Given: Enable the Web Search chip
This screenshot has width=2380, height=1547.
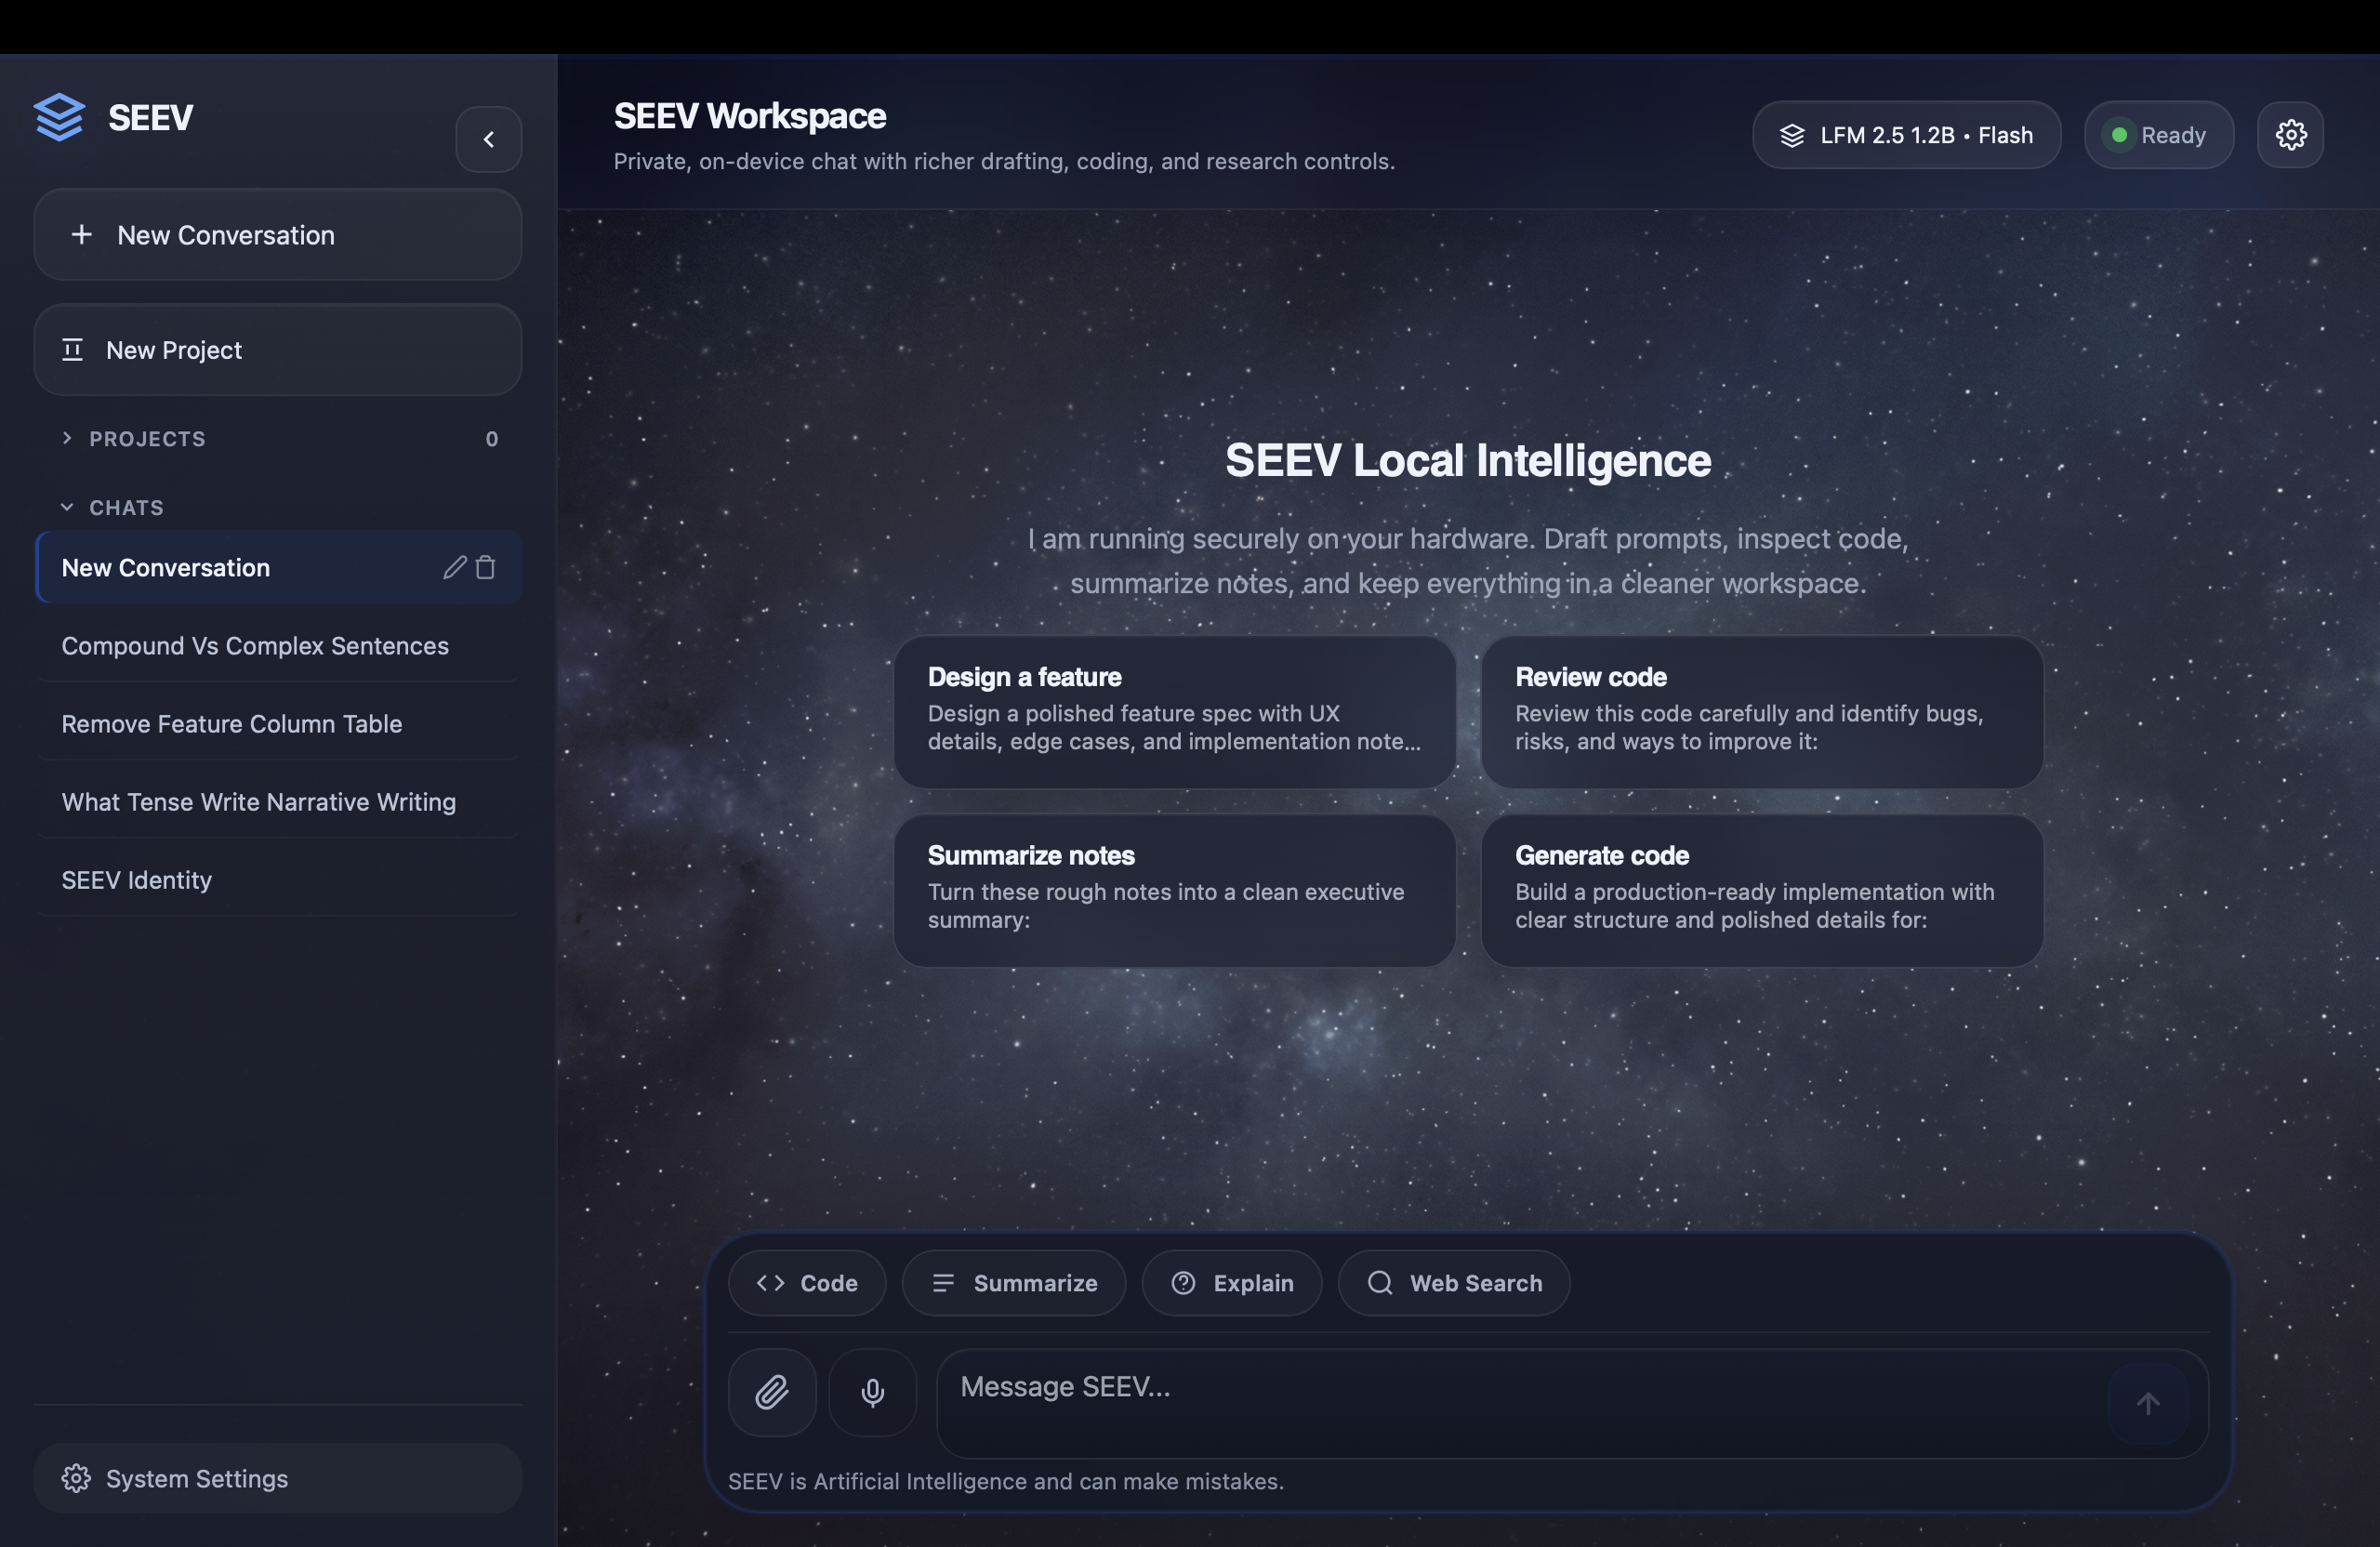Looking at the screenshot, I should 1454,1283.
